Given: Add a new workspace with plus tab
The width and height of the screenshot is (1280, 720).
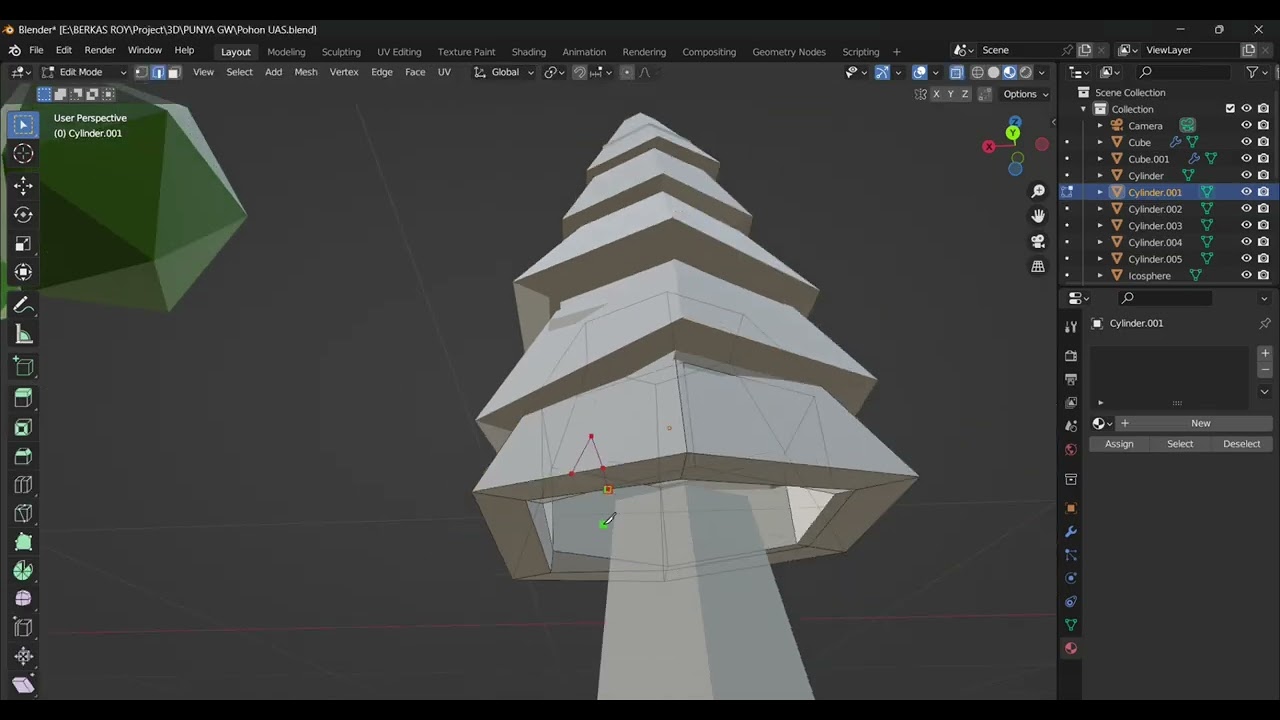Looking at the screenshot, I should point(896,52).
